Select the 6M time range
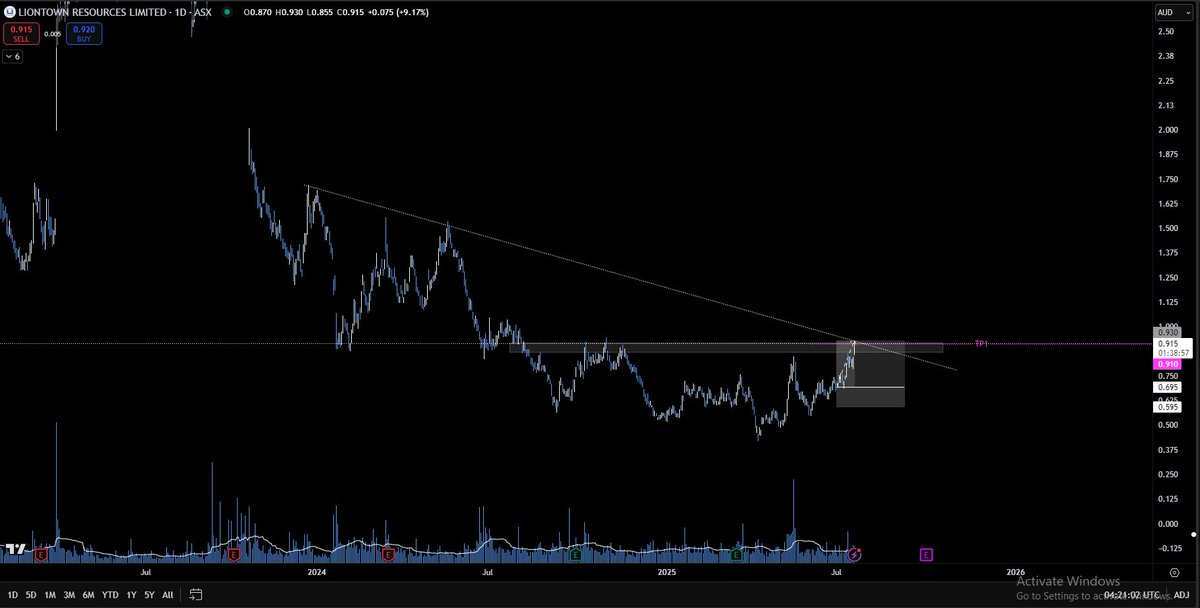 89,594
